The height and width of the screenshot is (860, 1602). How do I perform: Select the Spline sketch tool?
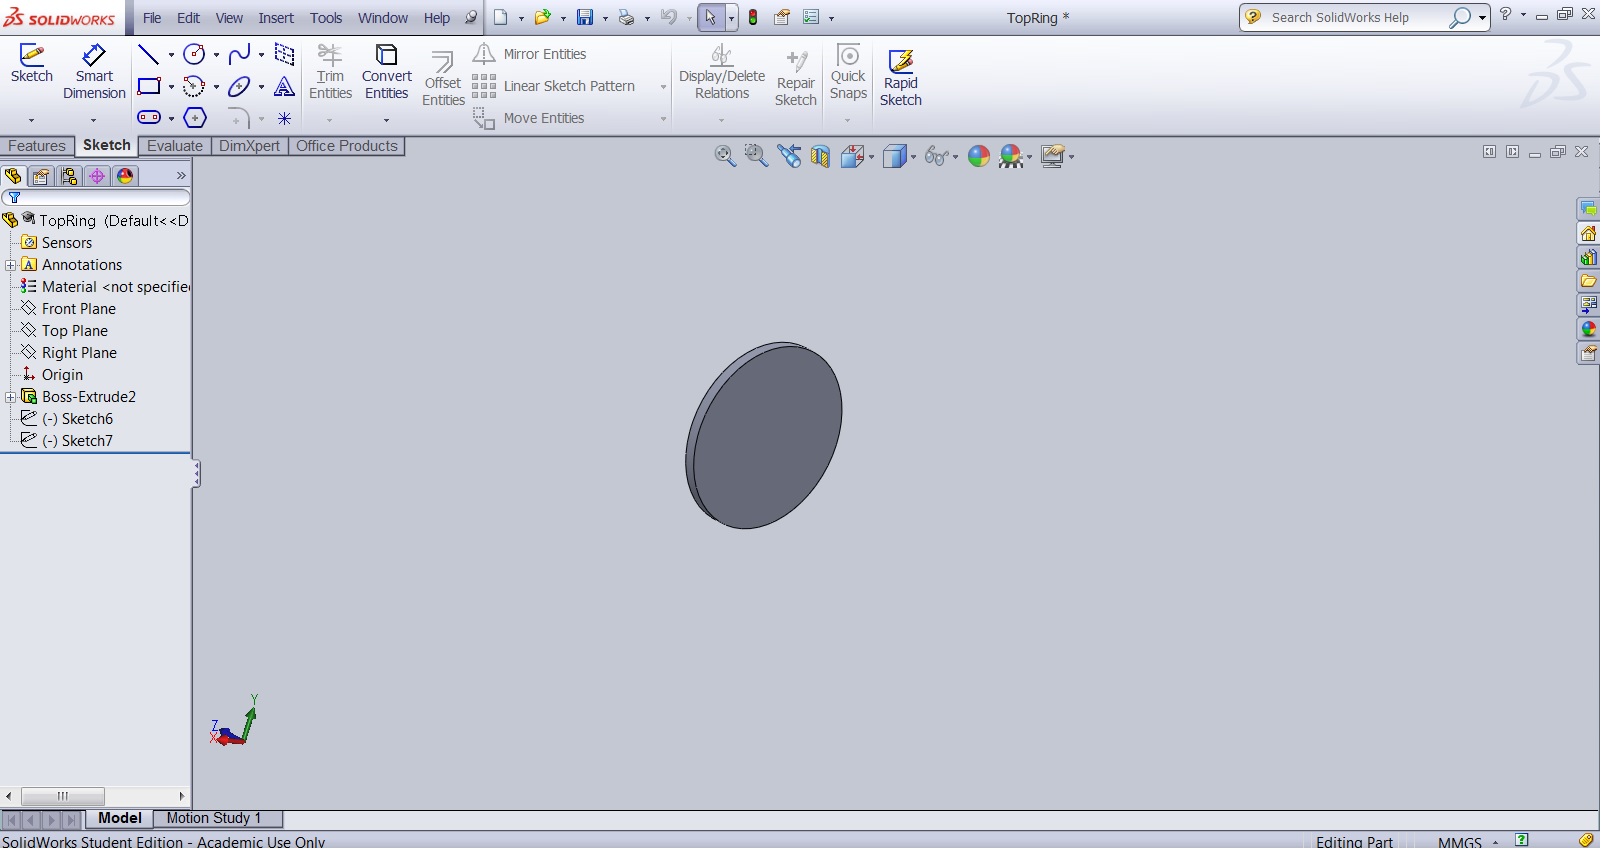tap(240, 55)
